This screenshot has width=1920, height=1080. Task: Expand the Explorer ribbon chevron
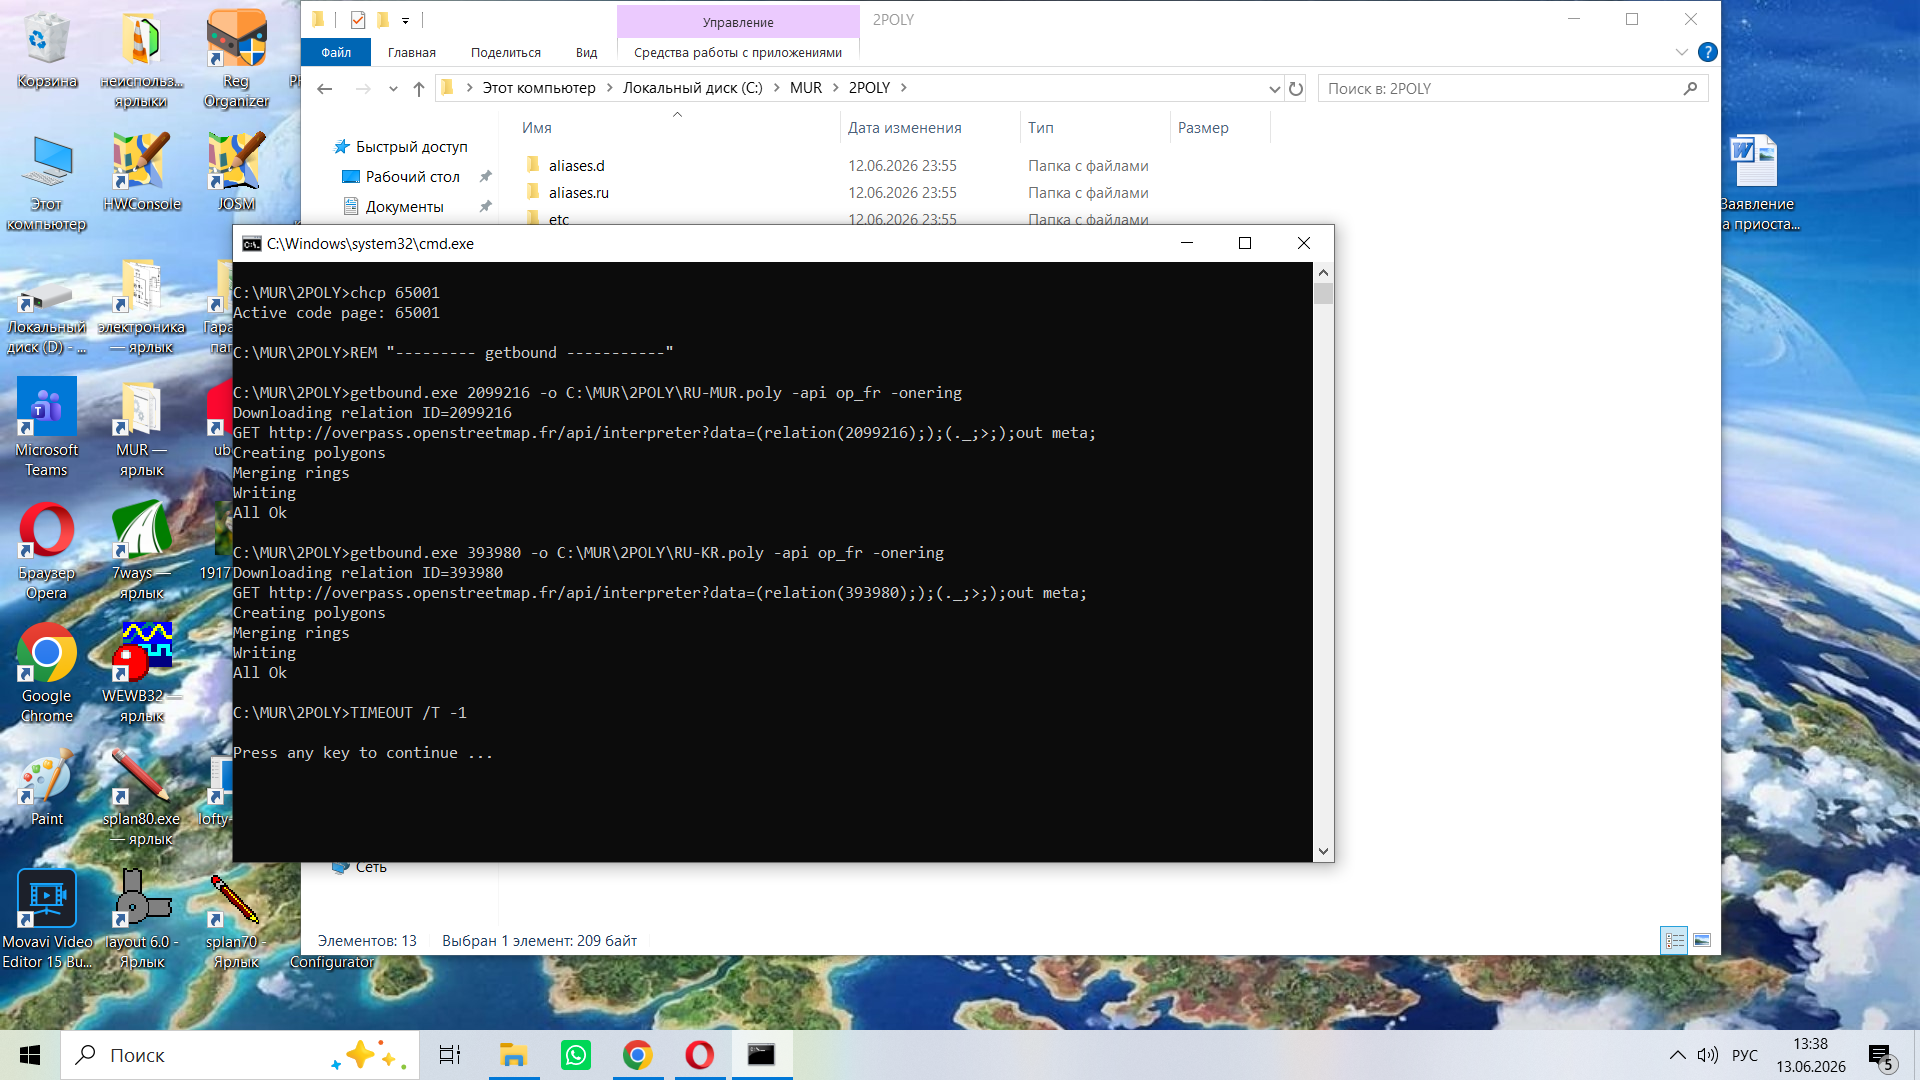pos(1682,52)
